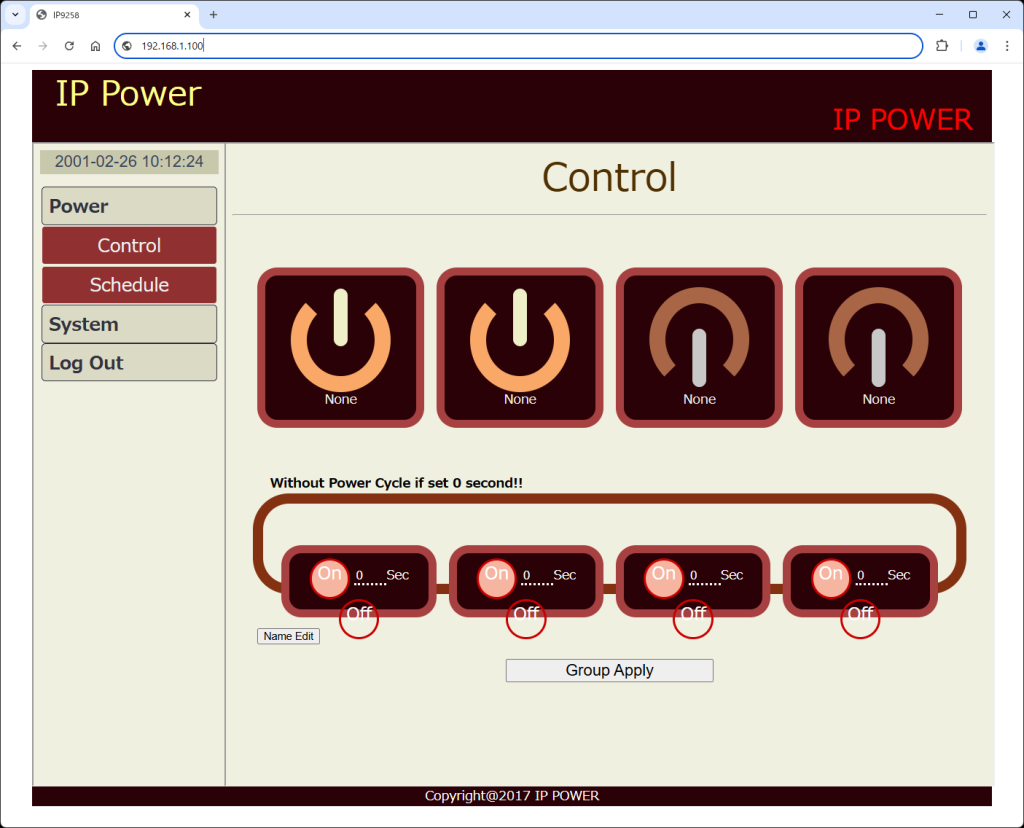Open the Chrome profile icon
Image resolution: width=1024 pixels, height=828 pixels.
coord(980,46)
